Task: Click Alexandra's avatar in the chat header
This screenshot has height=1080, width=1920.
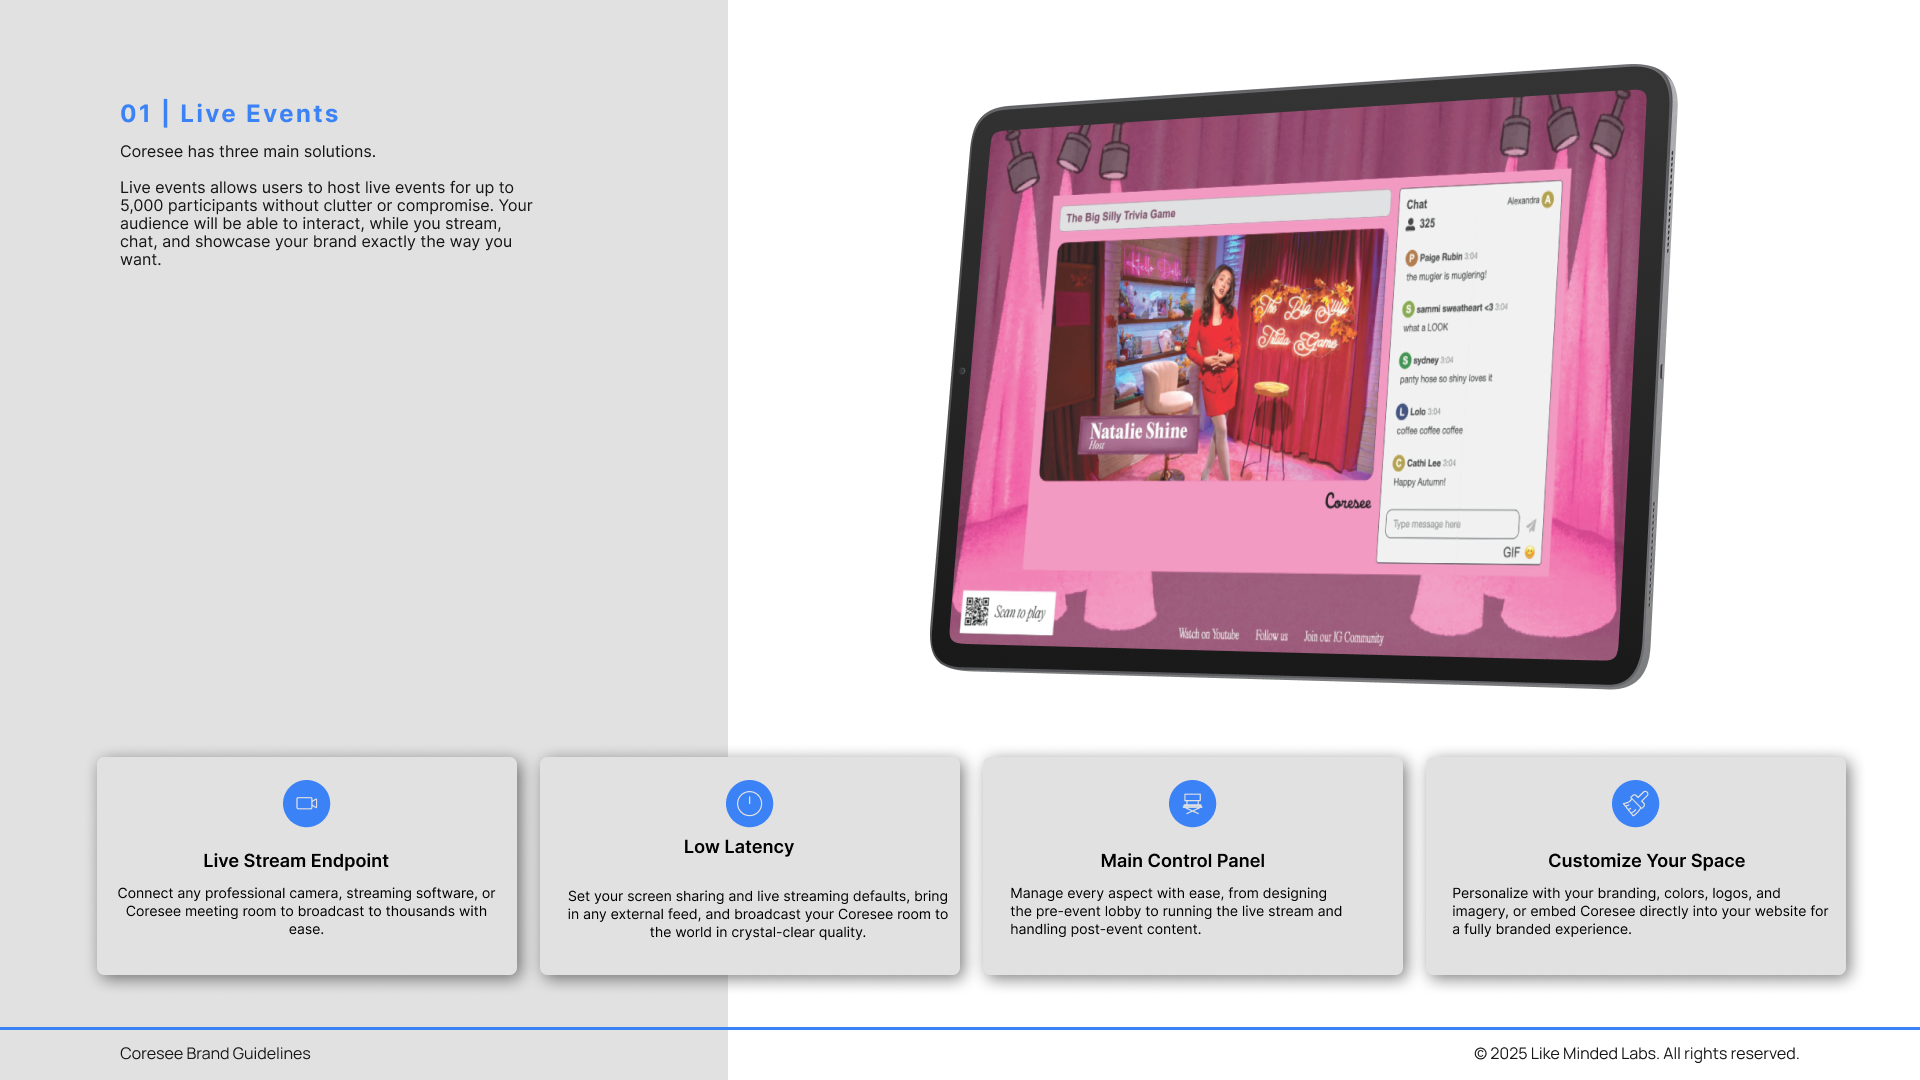Action: coord(1548,199)
